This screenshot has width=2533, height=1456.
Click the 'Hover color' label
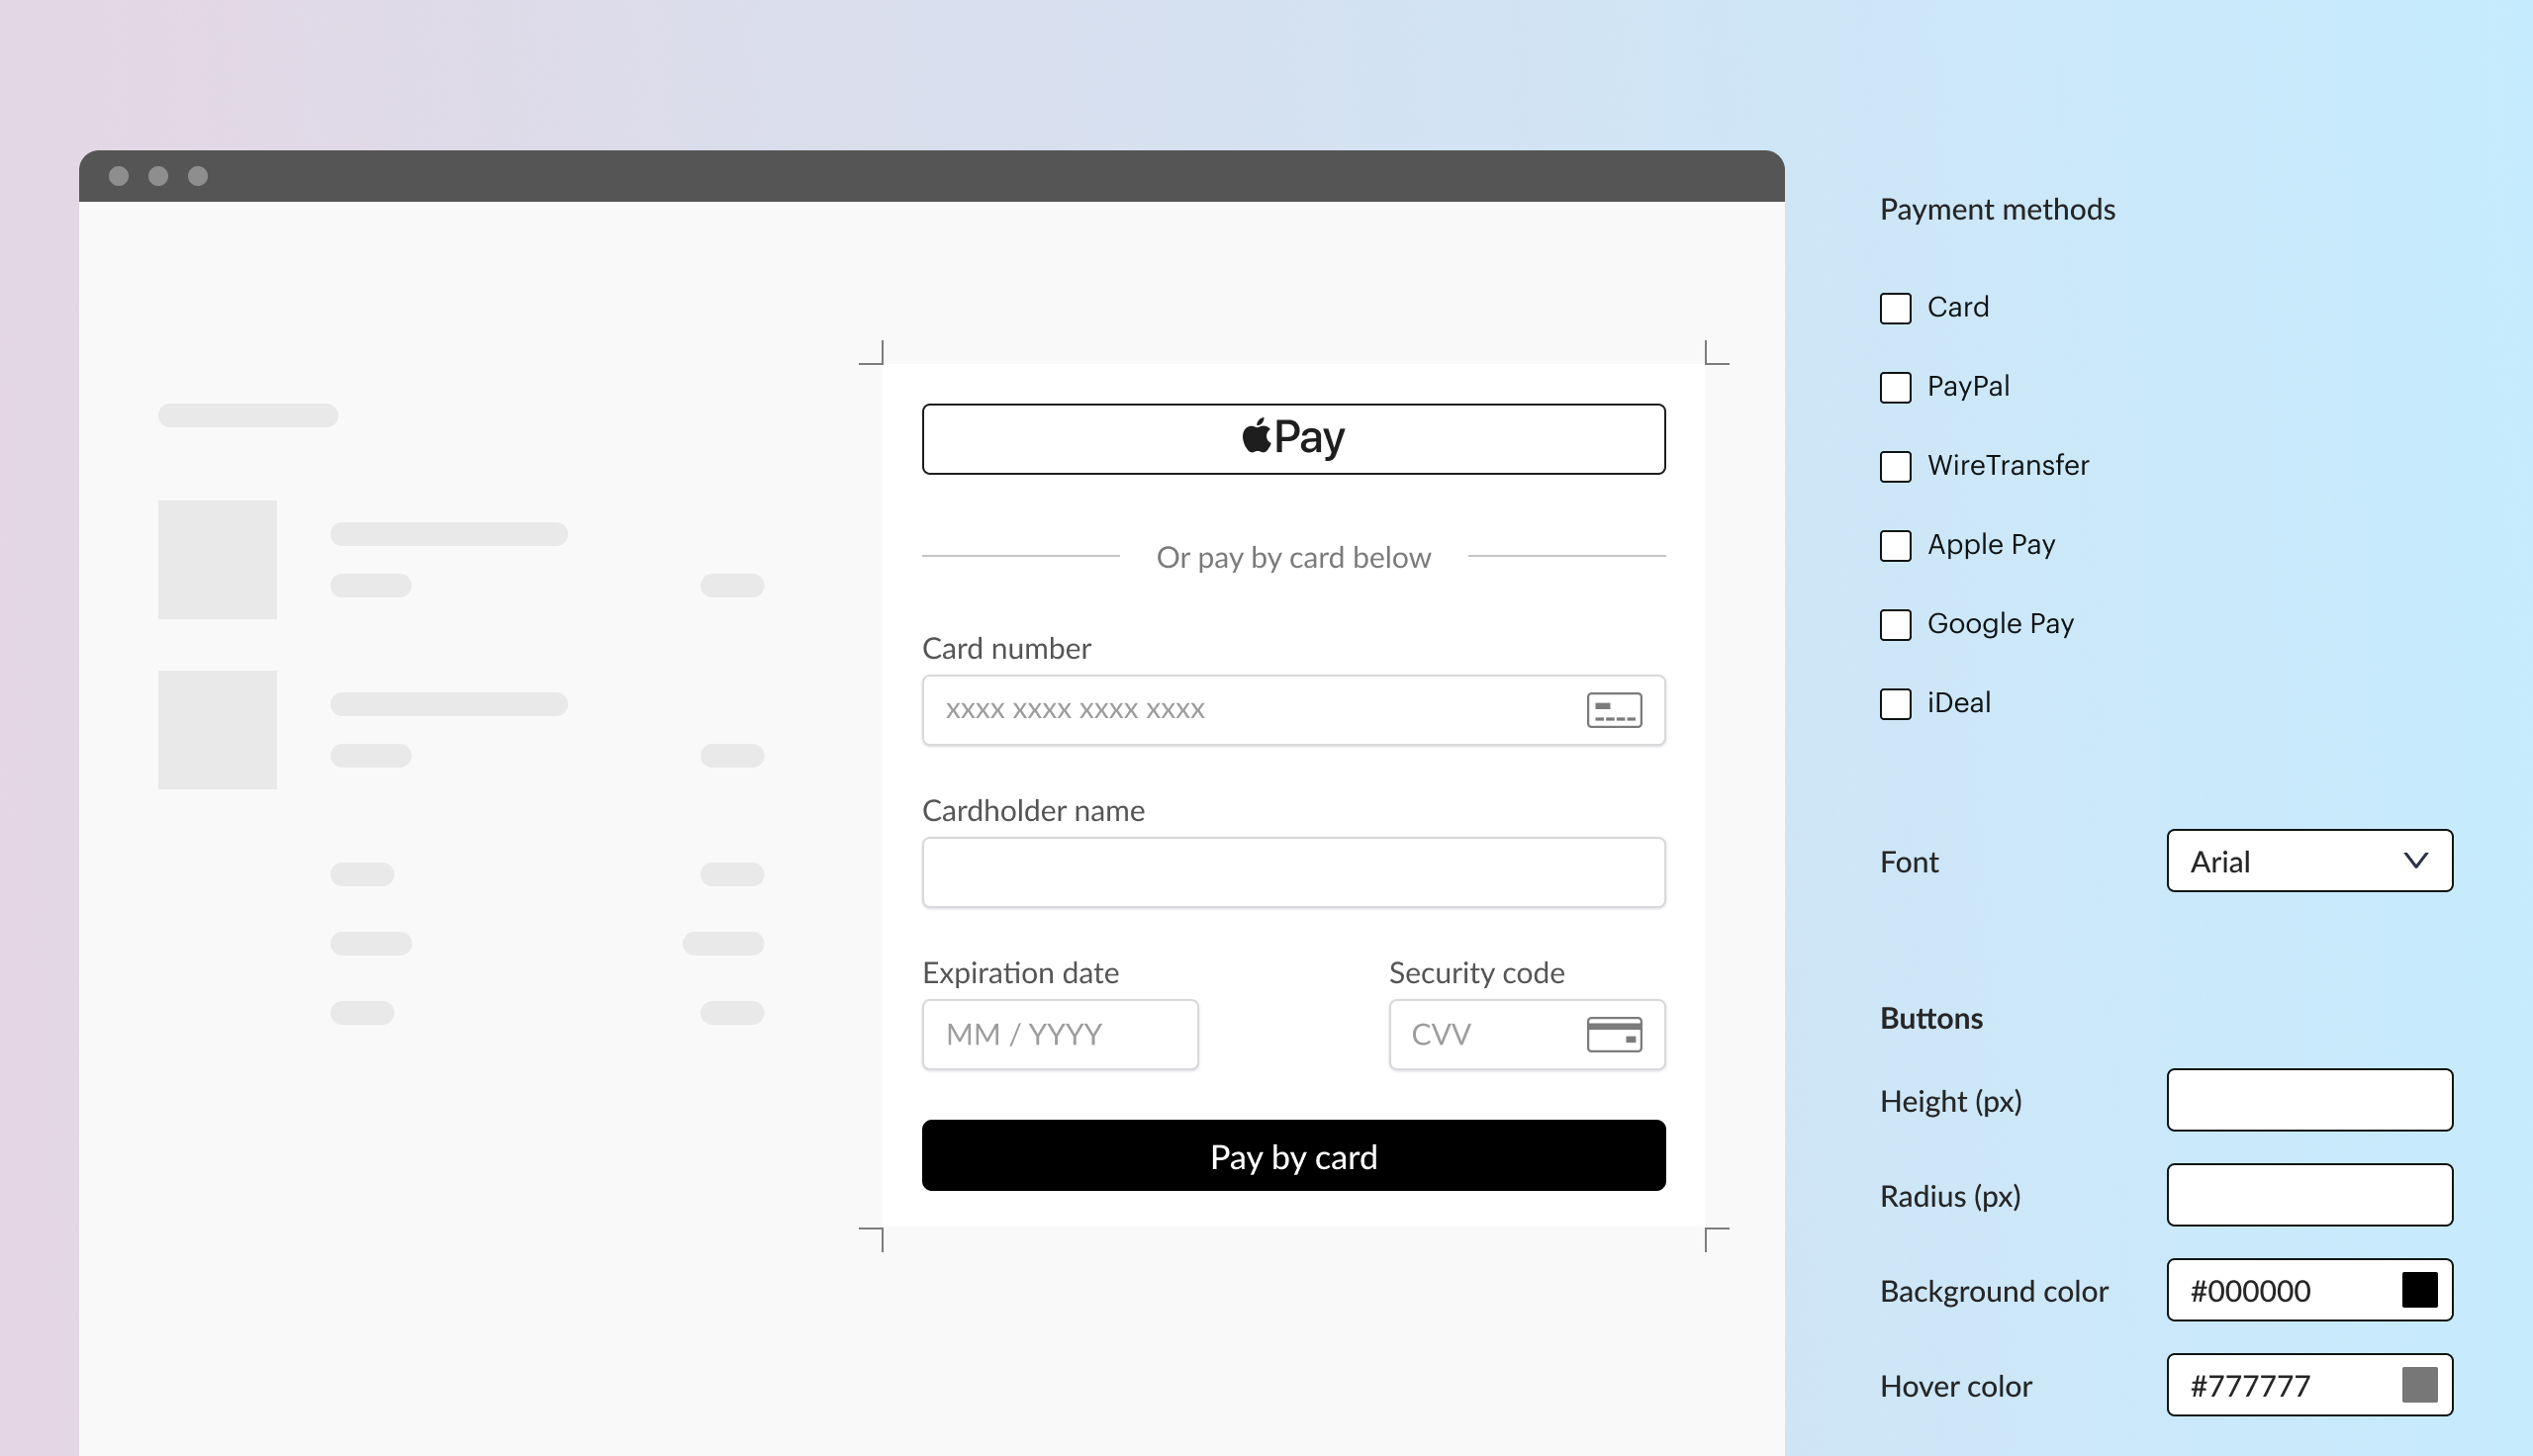(1956, 1385)
